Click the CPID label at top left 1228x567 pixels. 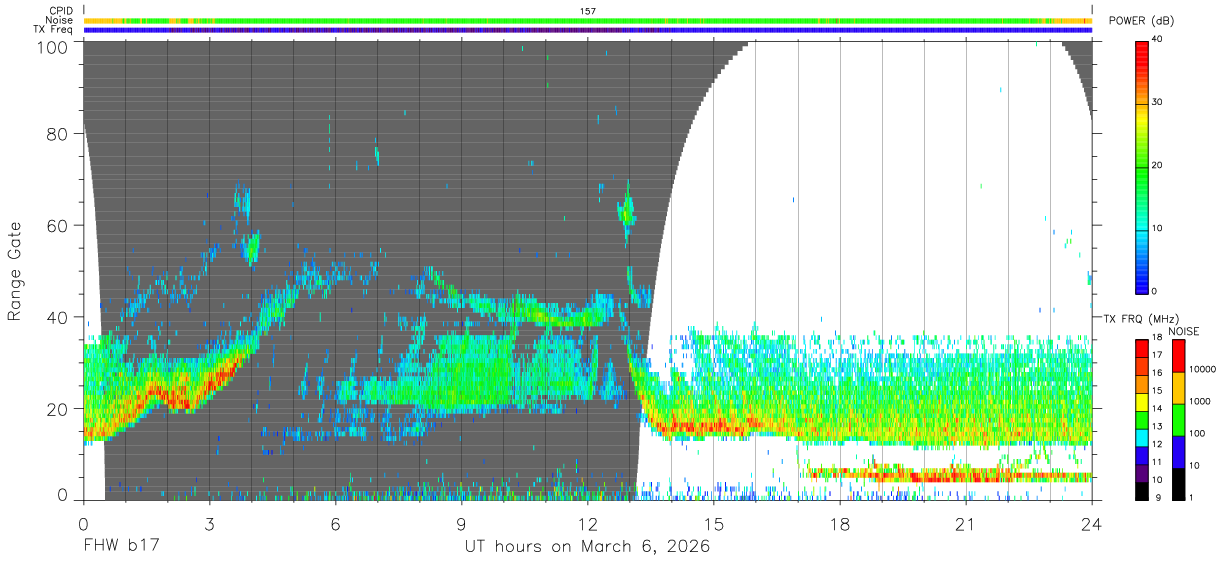pos(60,11)
